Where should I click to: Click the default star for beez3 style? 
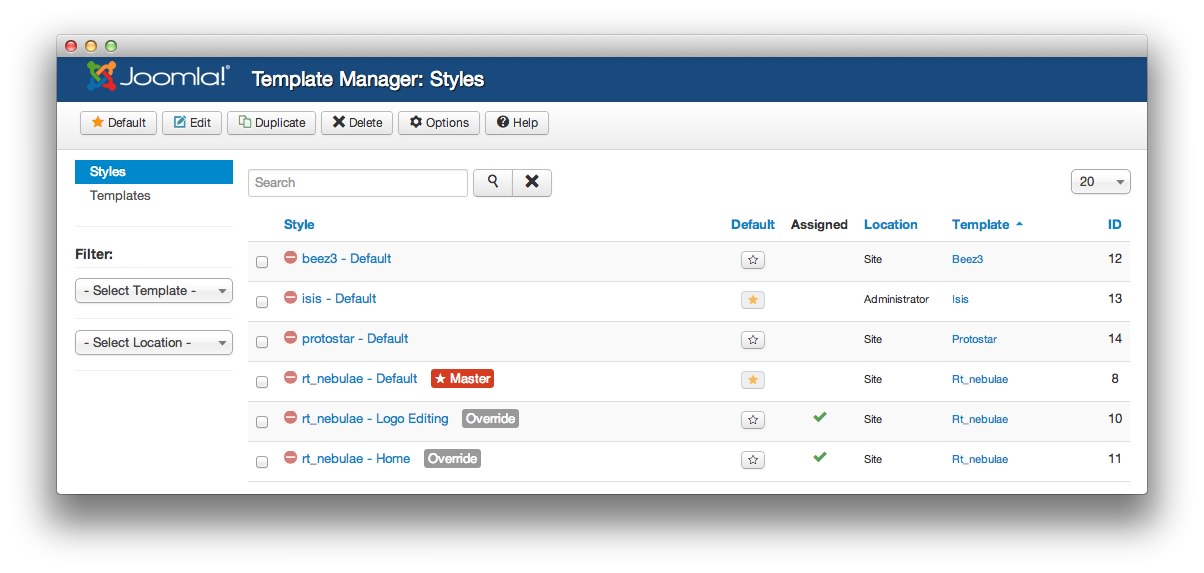753,260
